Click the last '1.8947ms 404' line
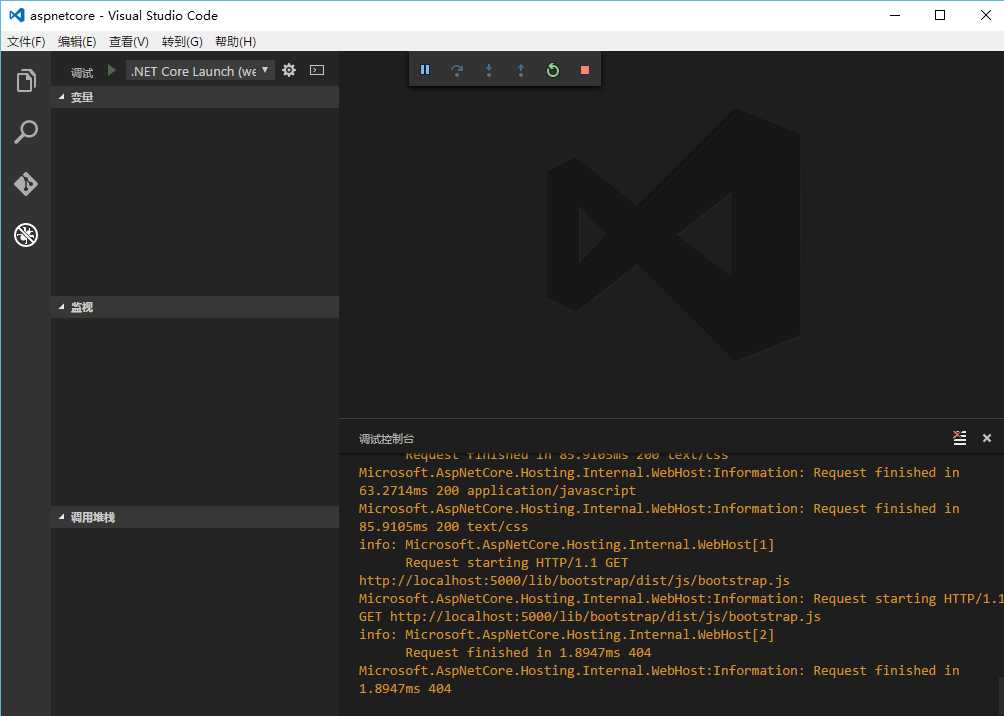 point(405,688)
